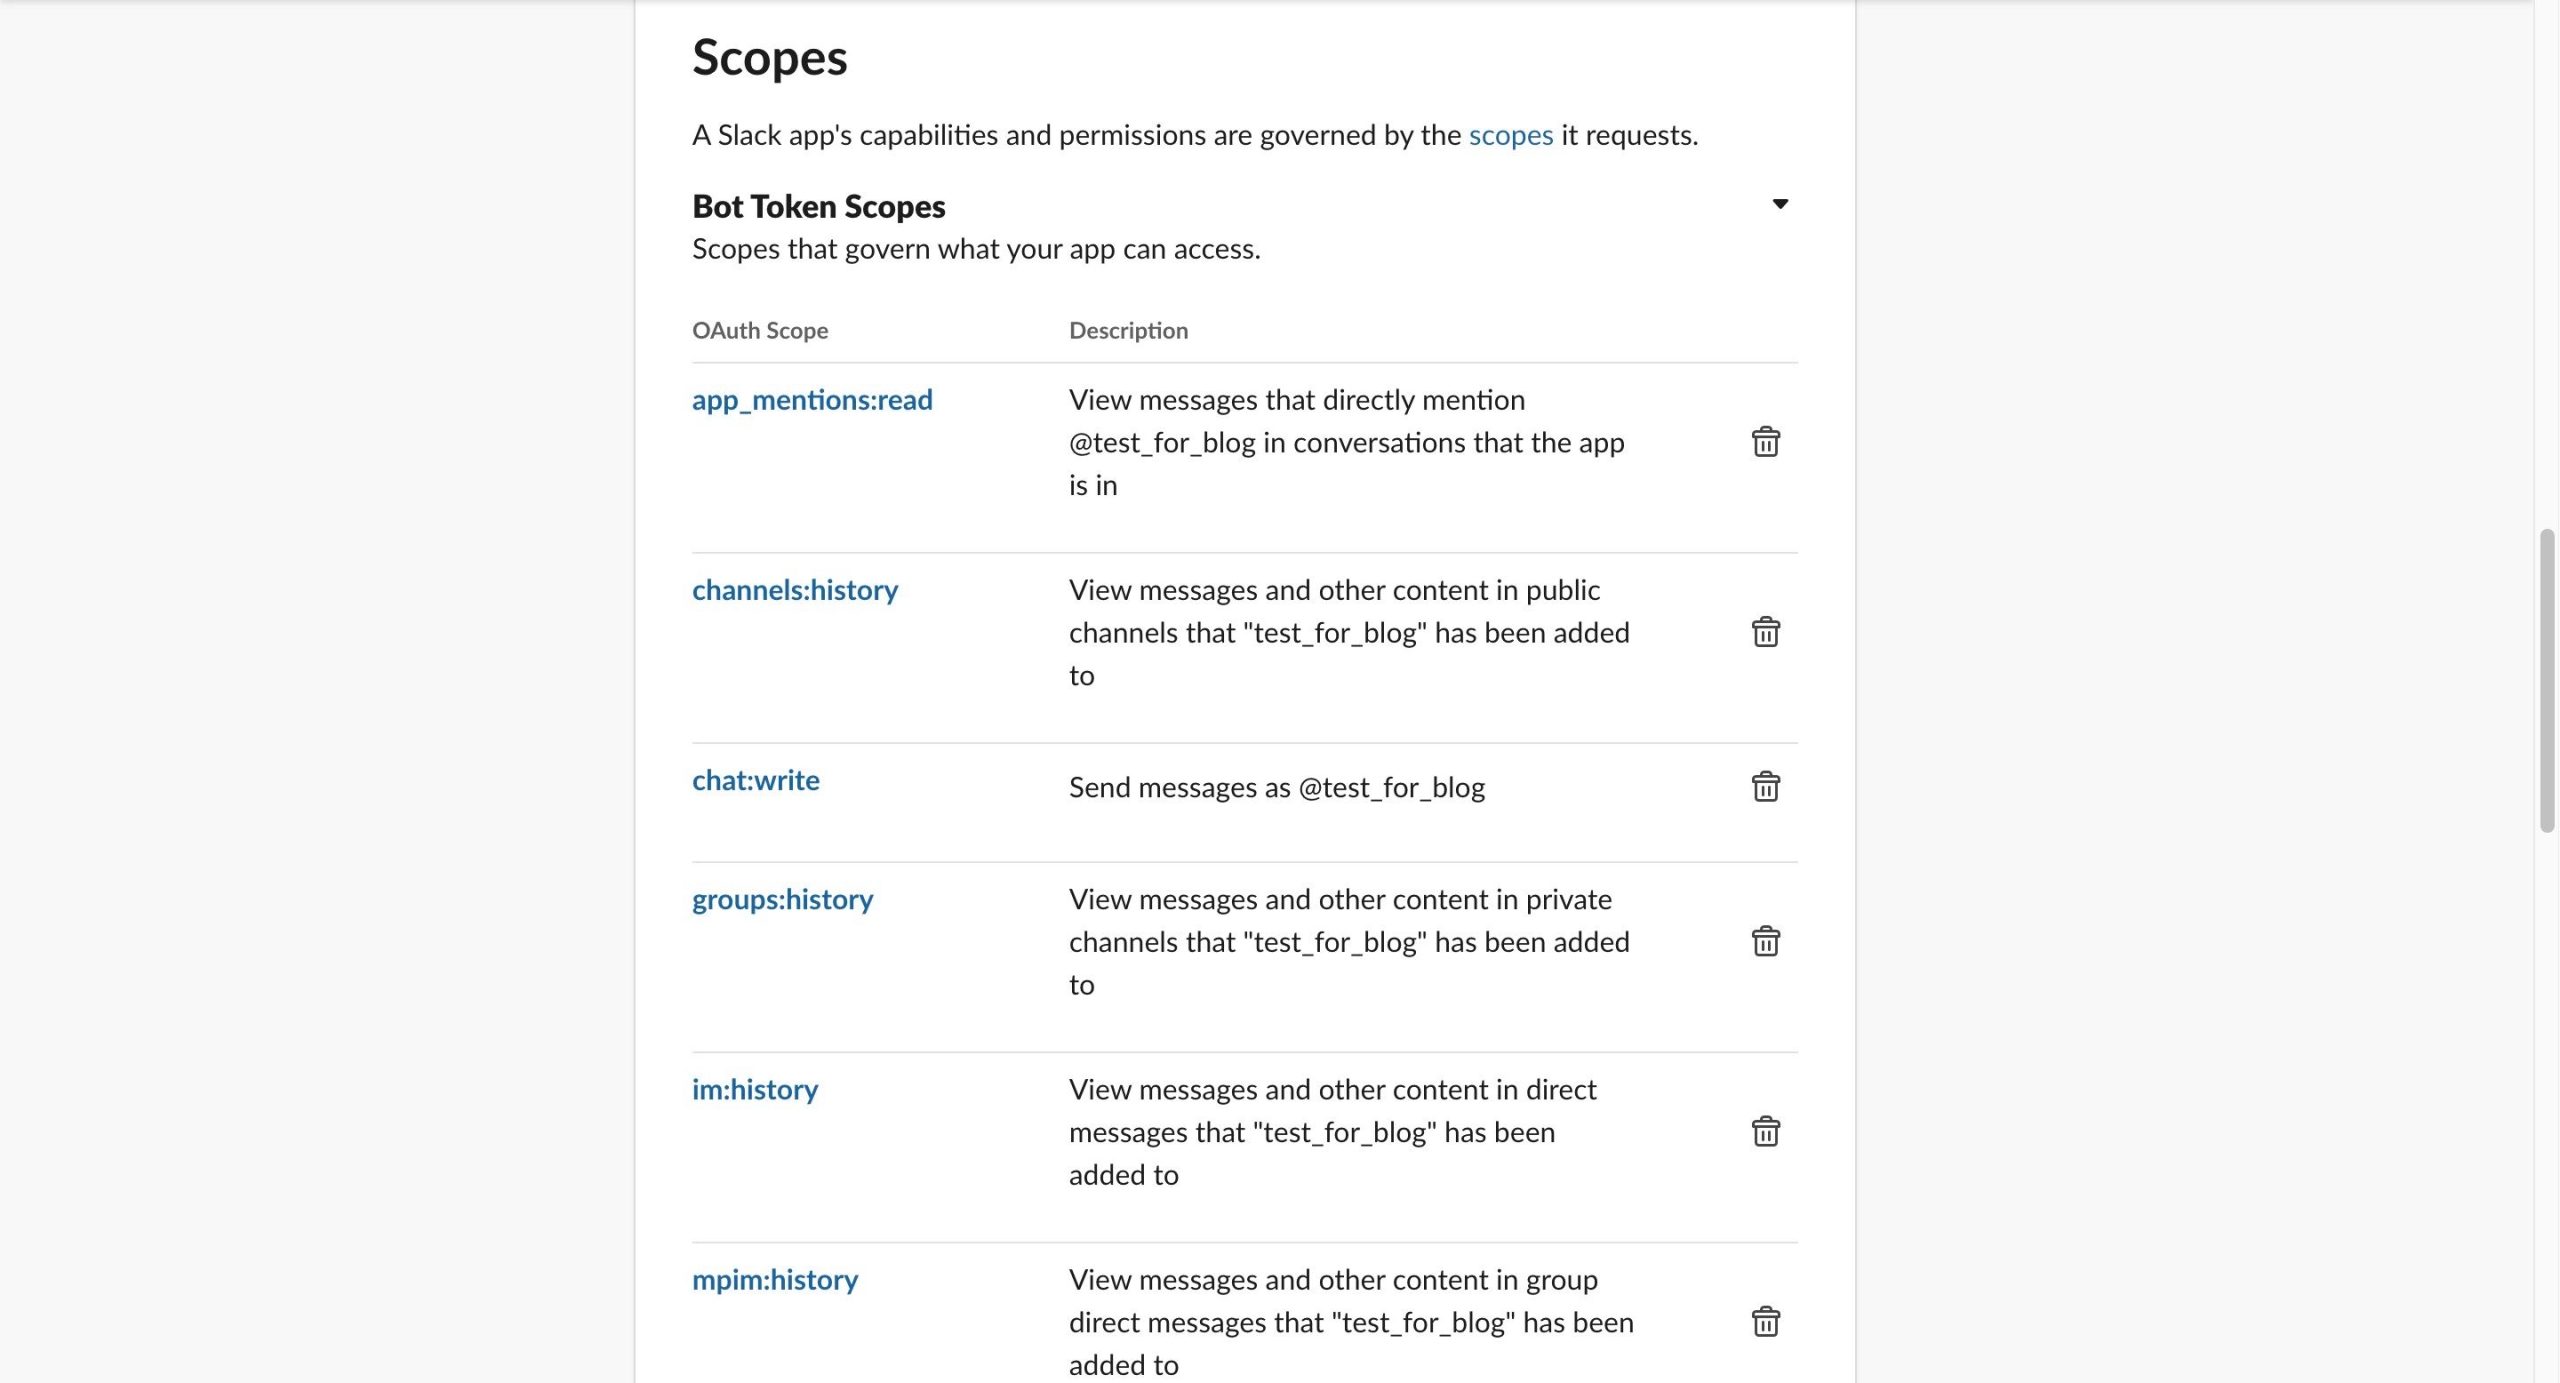Click the Description column header
The image size is (2560, 1383).
[x=1127, y=330]
